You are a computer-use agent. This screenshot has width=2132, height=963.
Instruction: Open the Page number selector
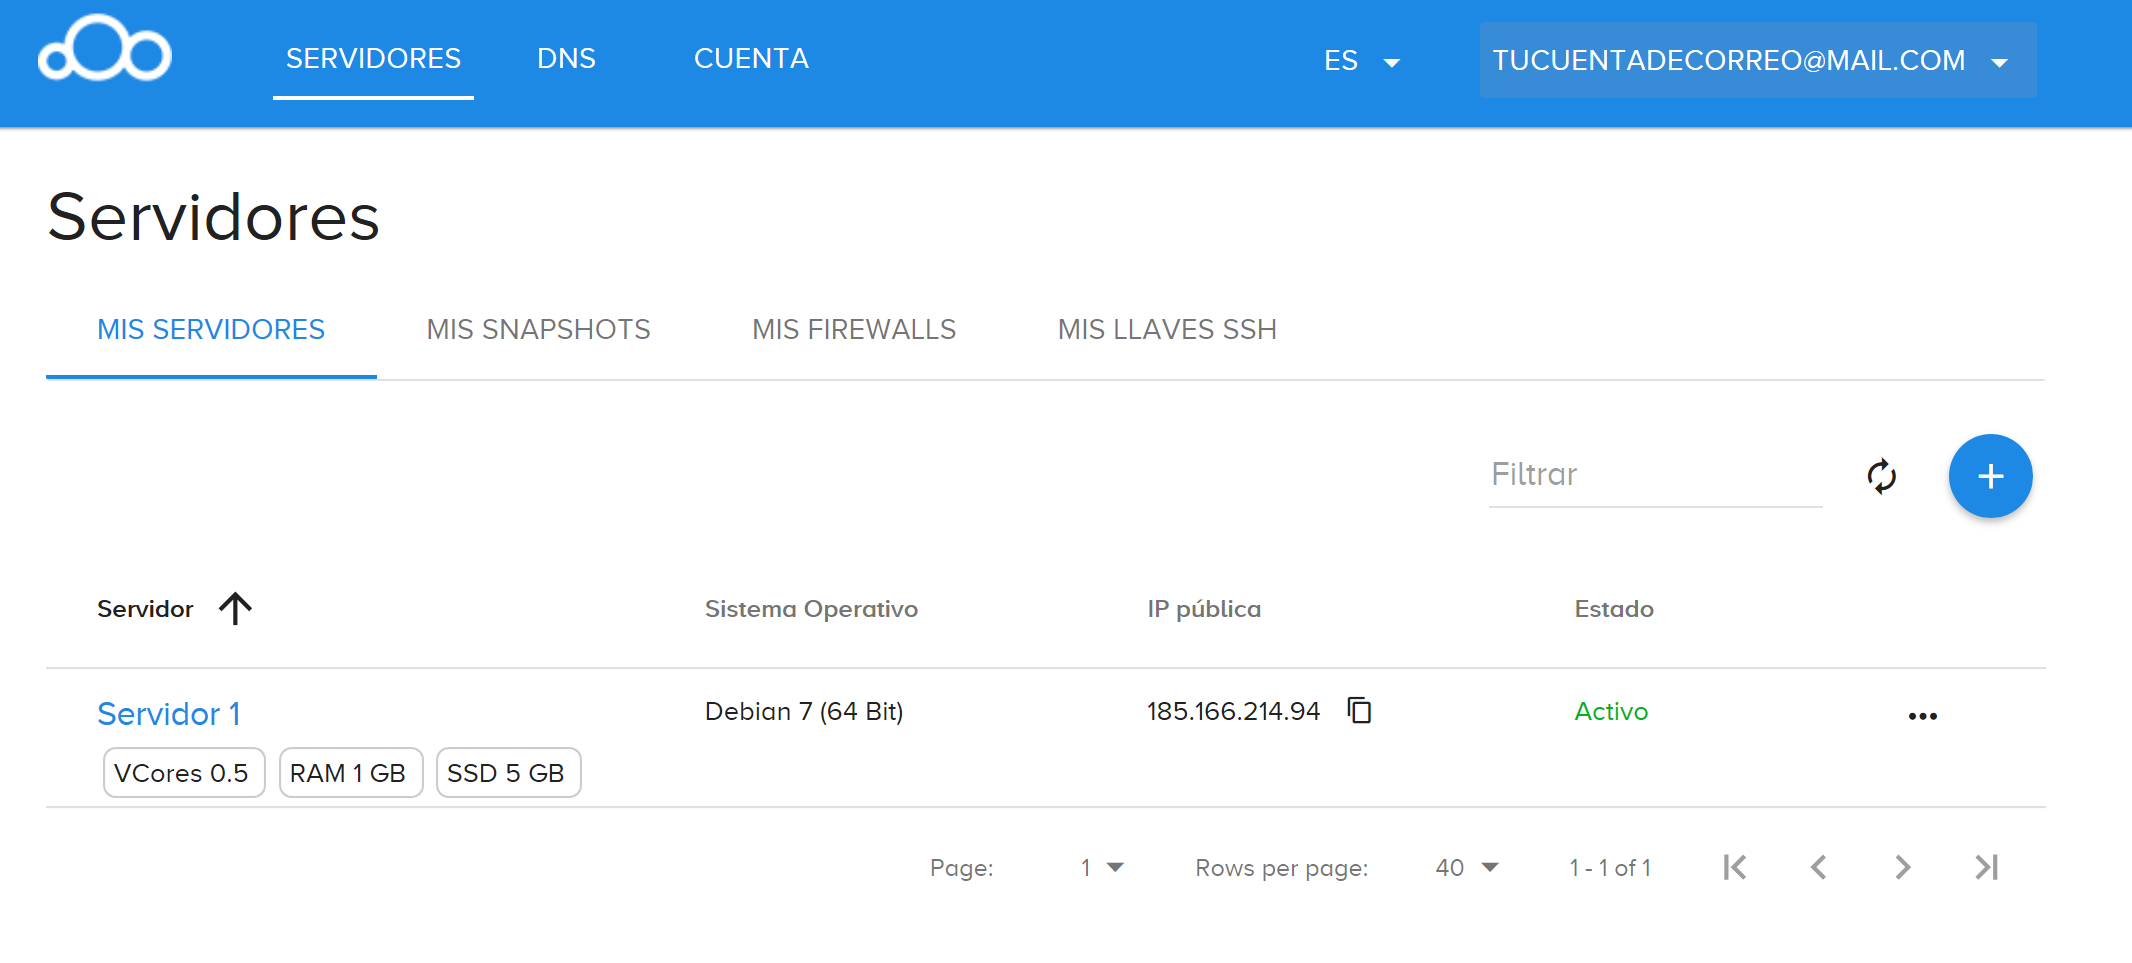pyautogui.click(x=1102, y=867)
